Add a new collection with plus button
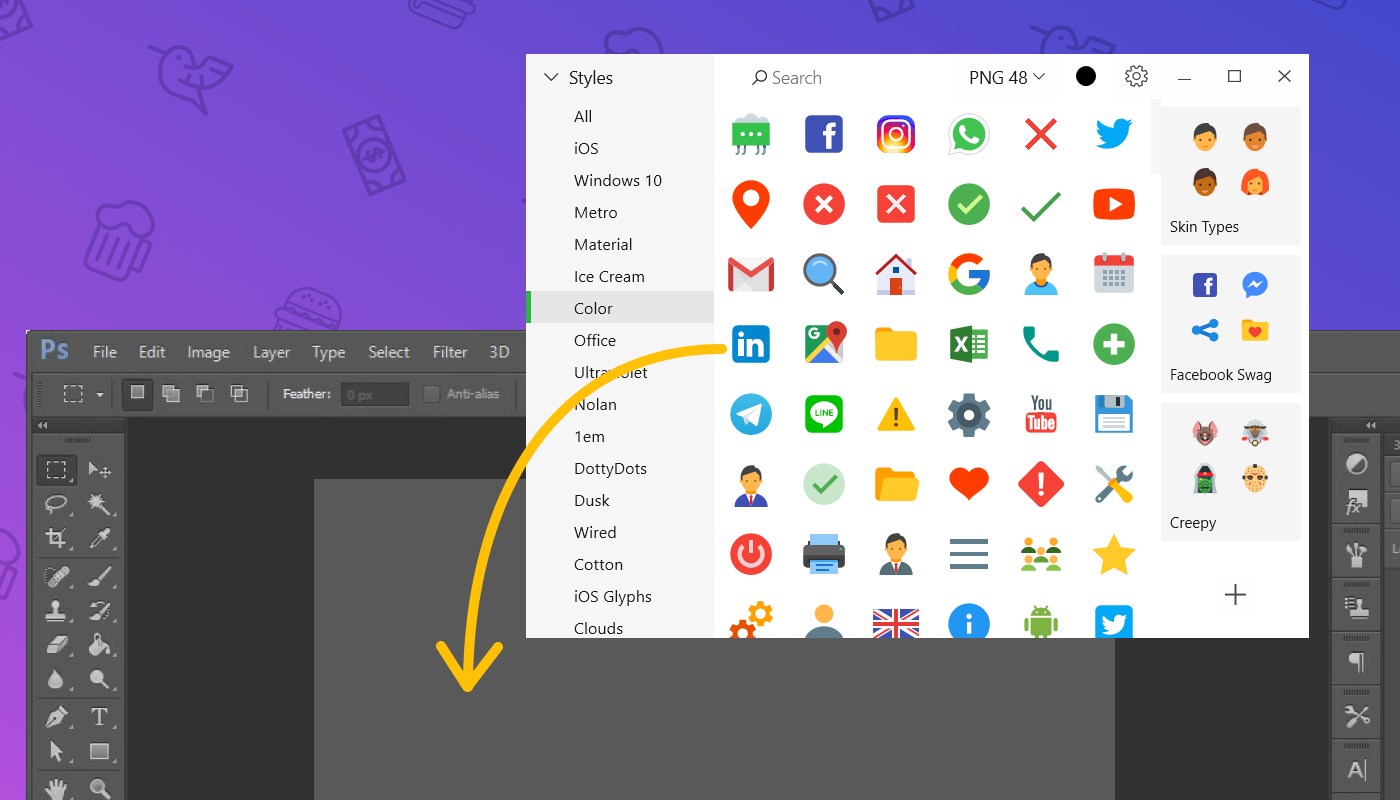Screen dimensions: 1400x800 click(1235, 595)
